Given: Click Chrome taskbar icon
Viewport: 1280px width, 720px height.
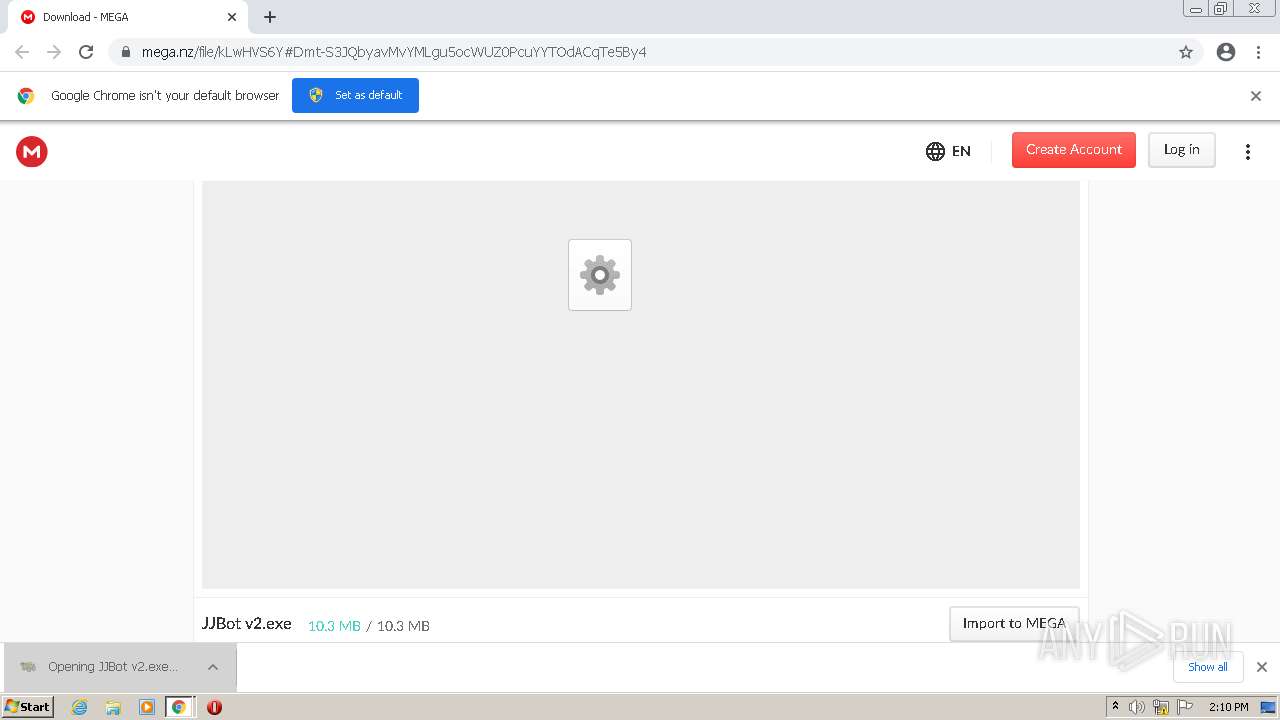Looking at the screenshot, I should pos(179,707).
